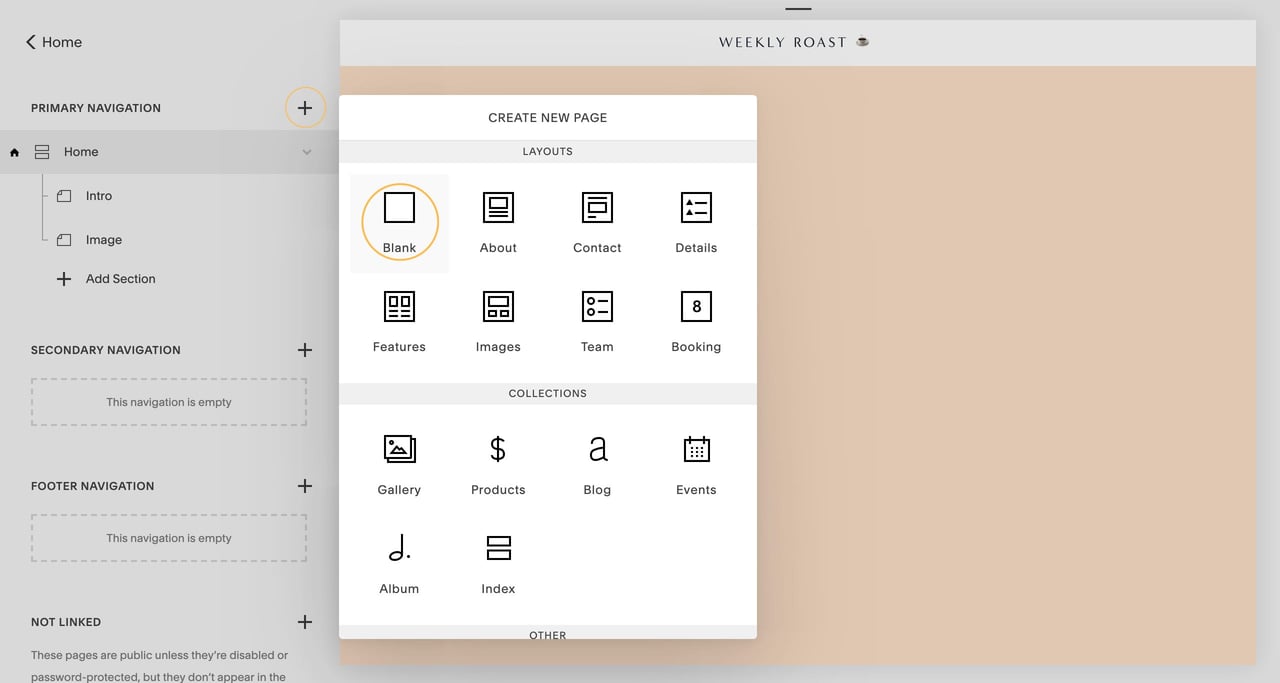Add a page to Primary Navigation

tap(305, 107)
